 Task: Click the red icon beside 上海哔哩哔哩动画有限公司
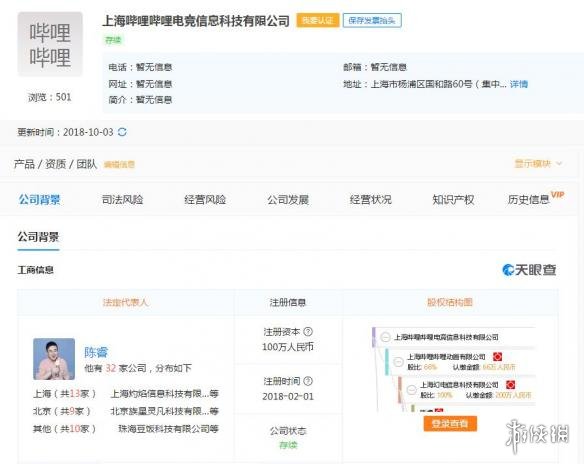(497, 357)
